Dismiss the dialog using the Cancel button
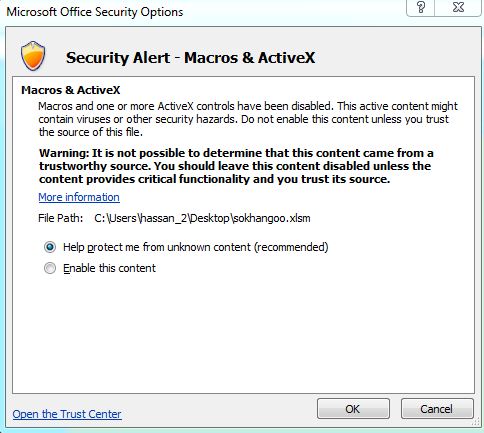Screen dimensions: 484x433 [x=437, y=408]
